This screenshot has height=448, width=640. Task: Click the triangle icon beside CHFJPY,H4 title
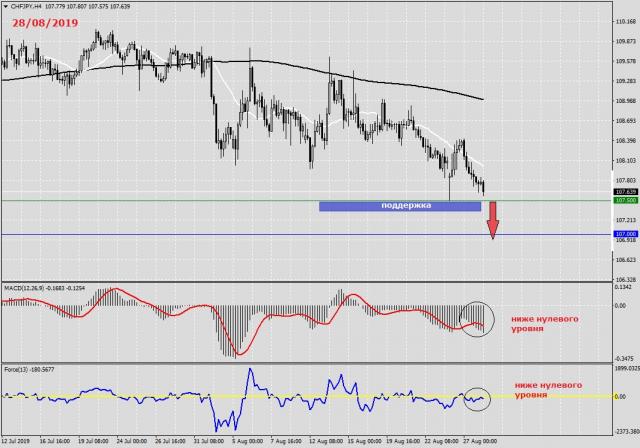point(6,6)
